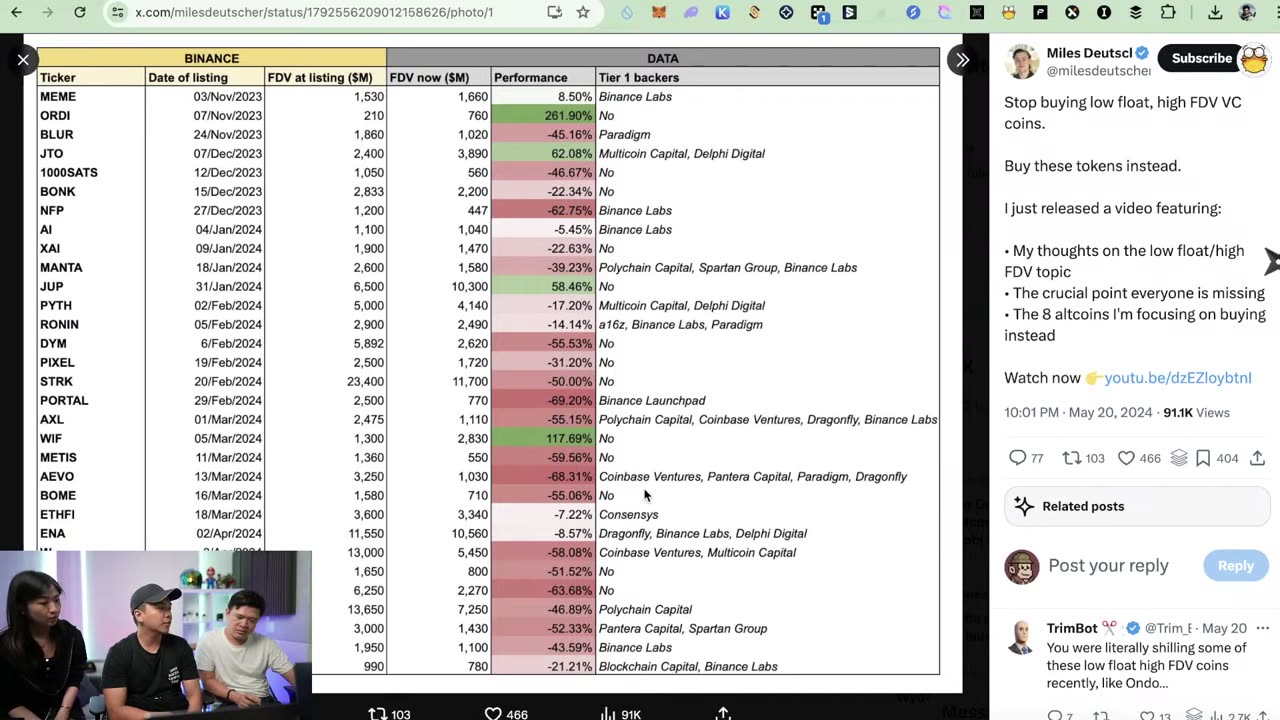Click the share icon below the photo
The image size is (1280, 720).
(x=724, y=713)
